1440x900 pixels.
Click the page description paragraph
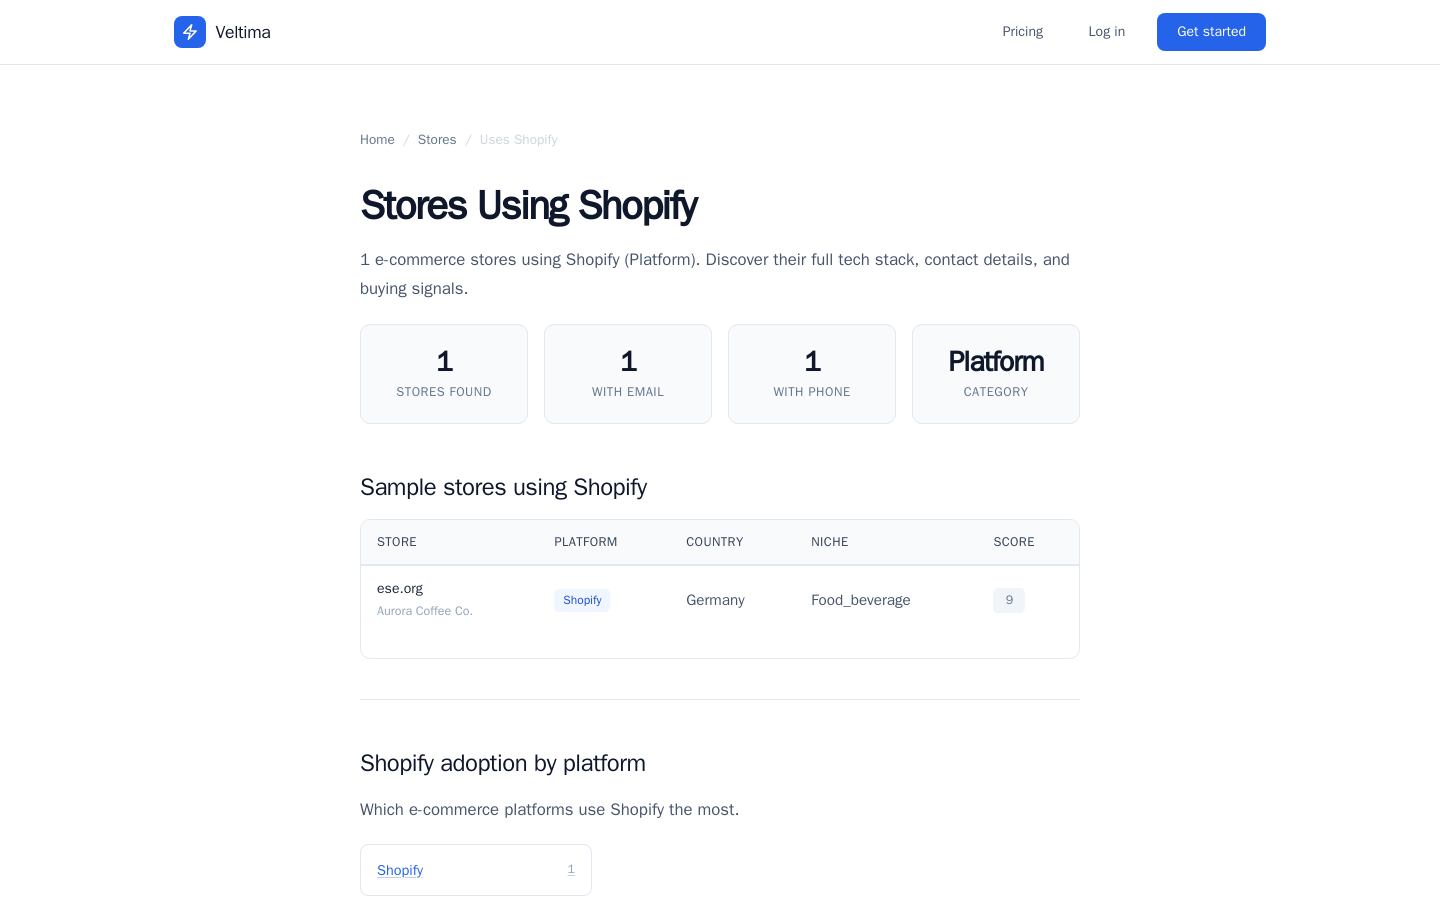[715, 274]
